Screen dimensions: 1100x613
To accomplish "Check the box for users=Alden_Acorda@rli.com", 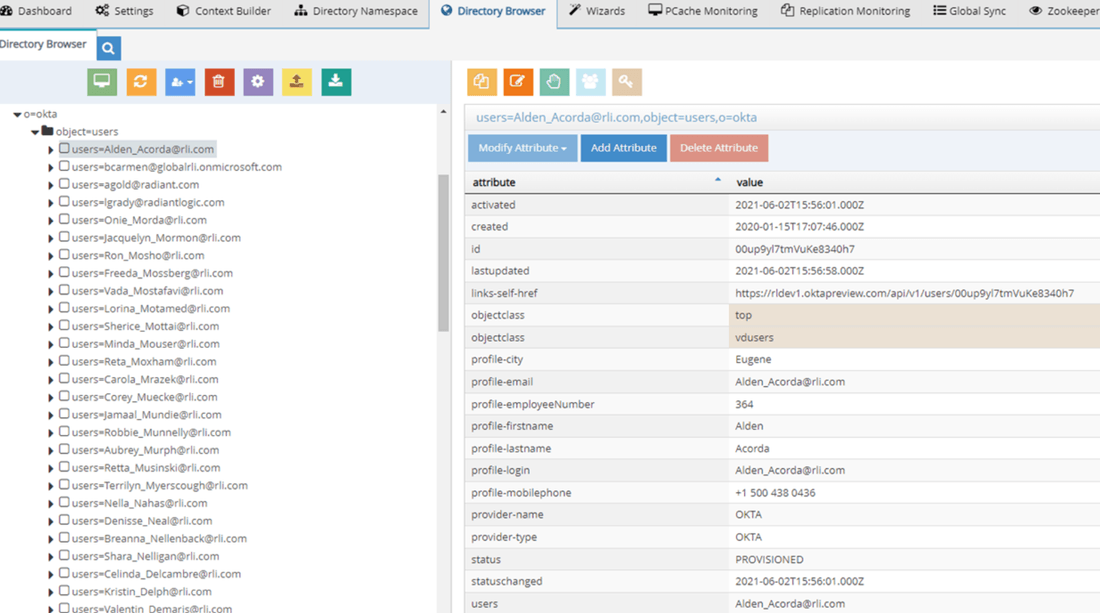I will pos(64,148).
